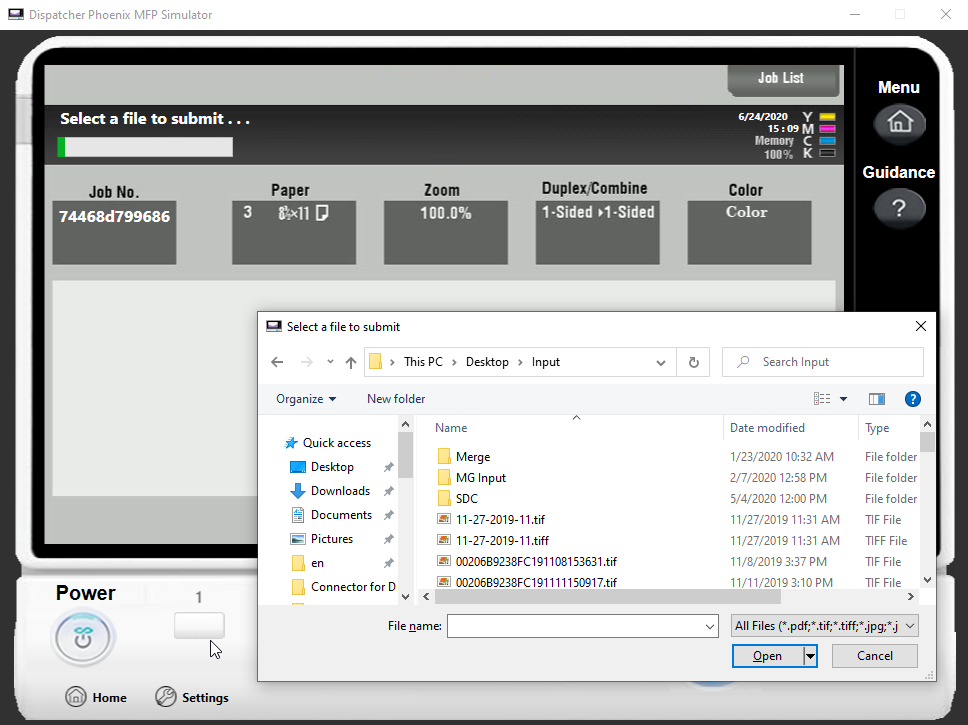This screenshot has height=725, width=968.
Task: Select the Color setting tile
Action: (749, 232)
